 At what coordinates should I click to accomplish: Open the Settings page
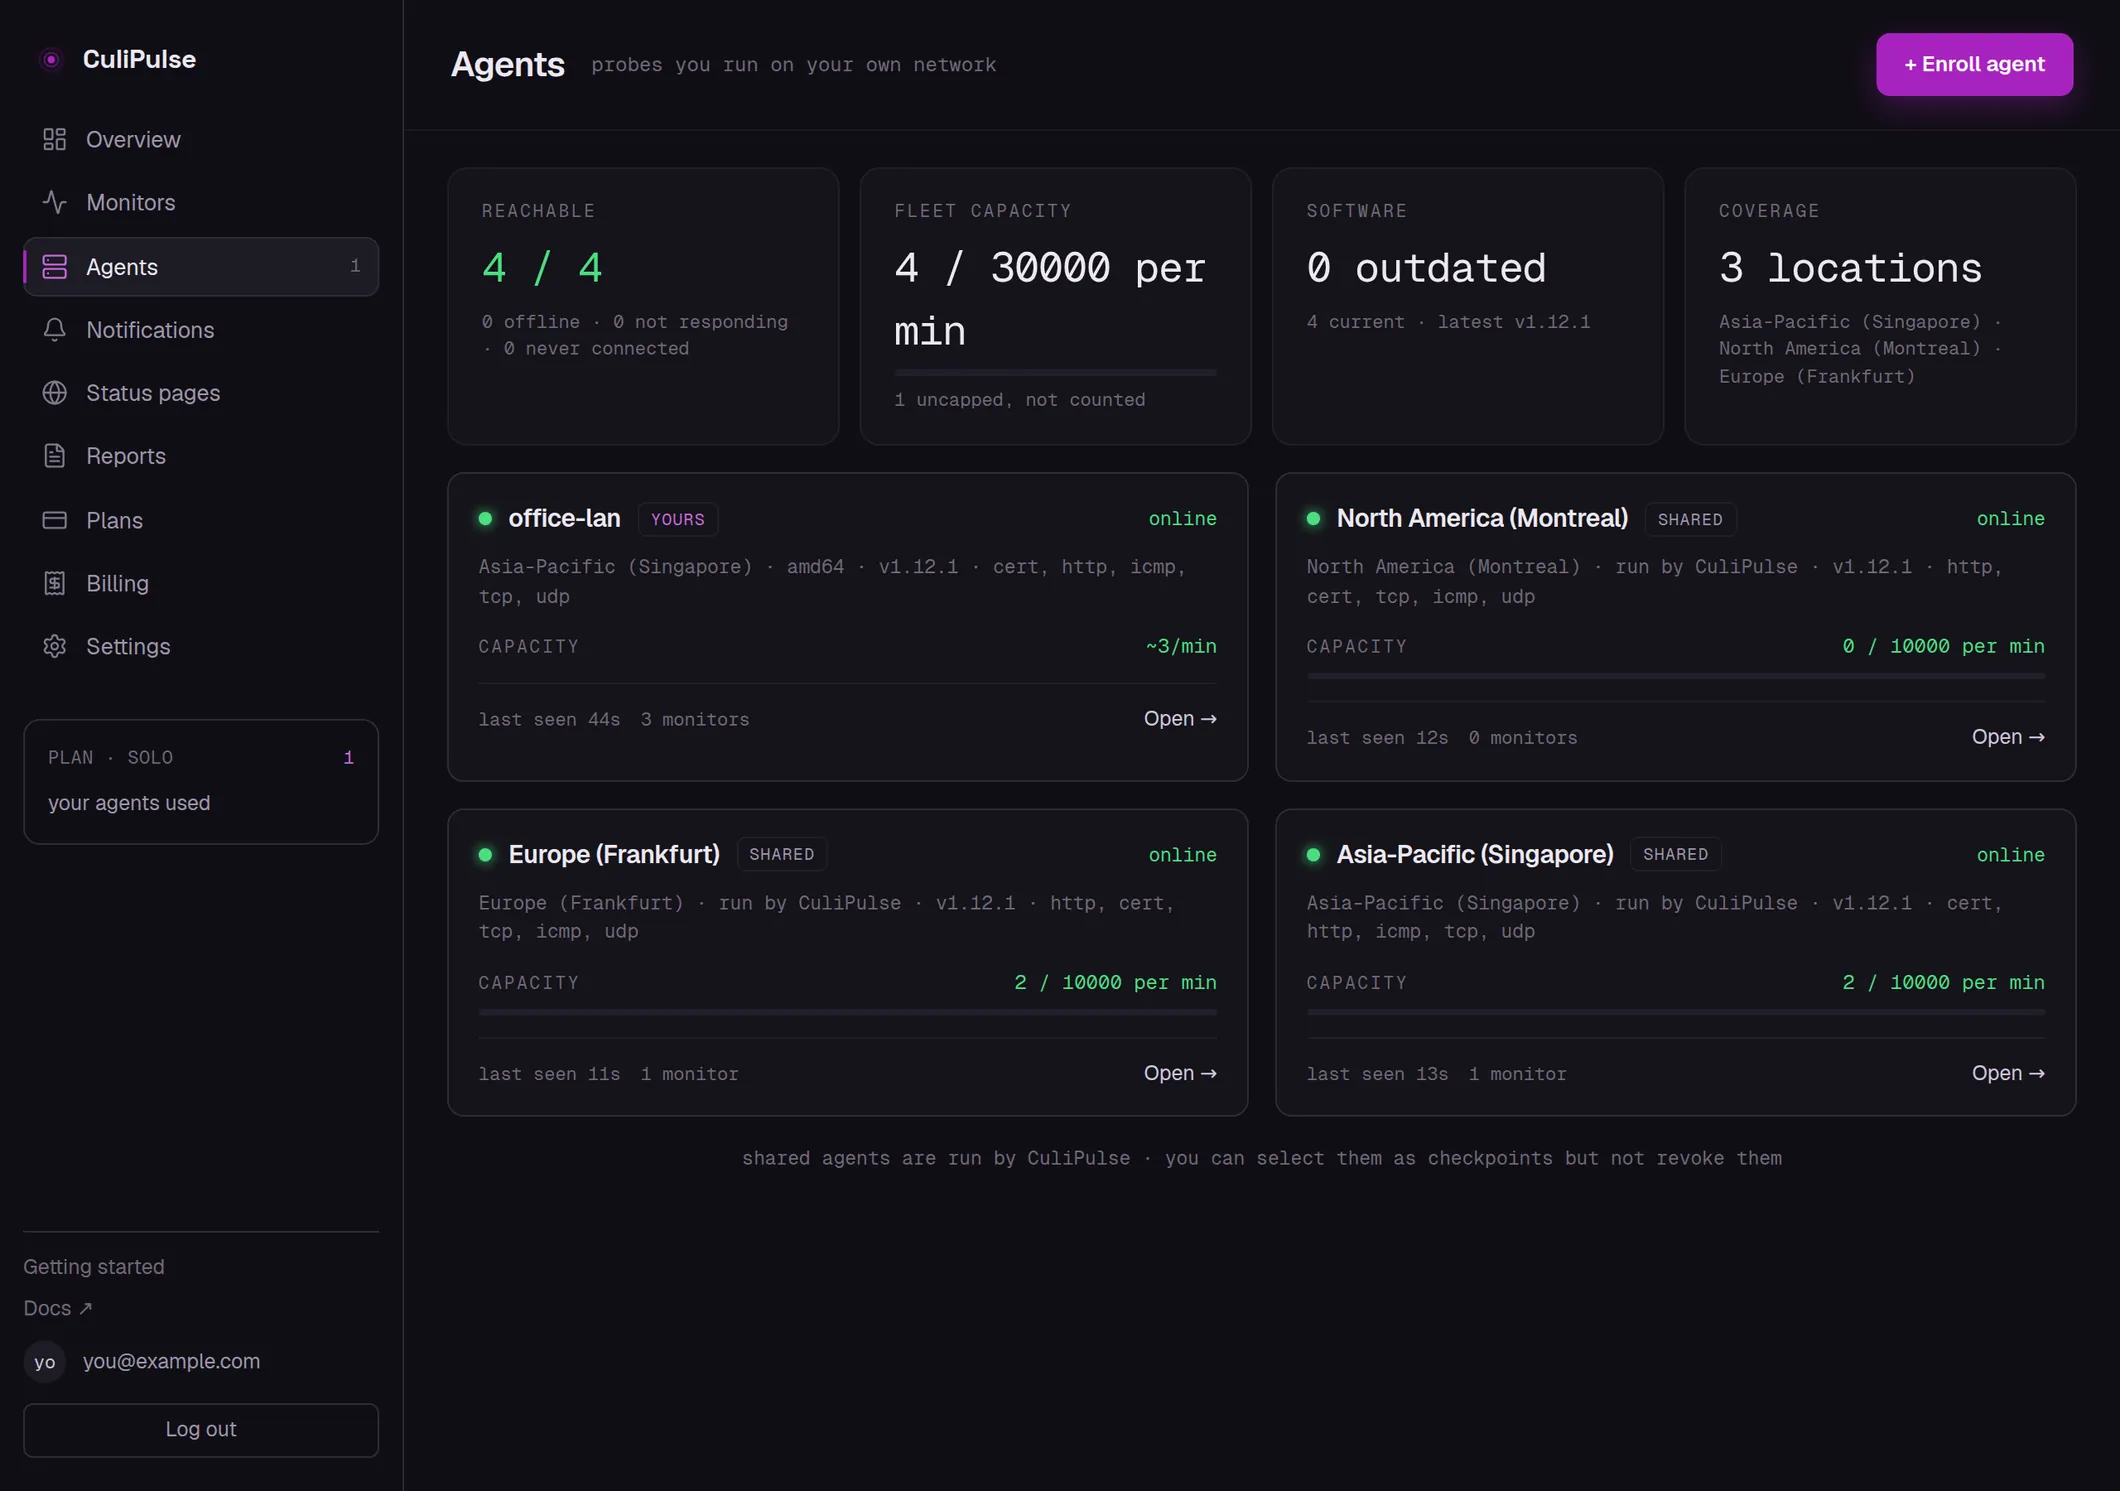pos(201,646)
